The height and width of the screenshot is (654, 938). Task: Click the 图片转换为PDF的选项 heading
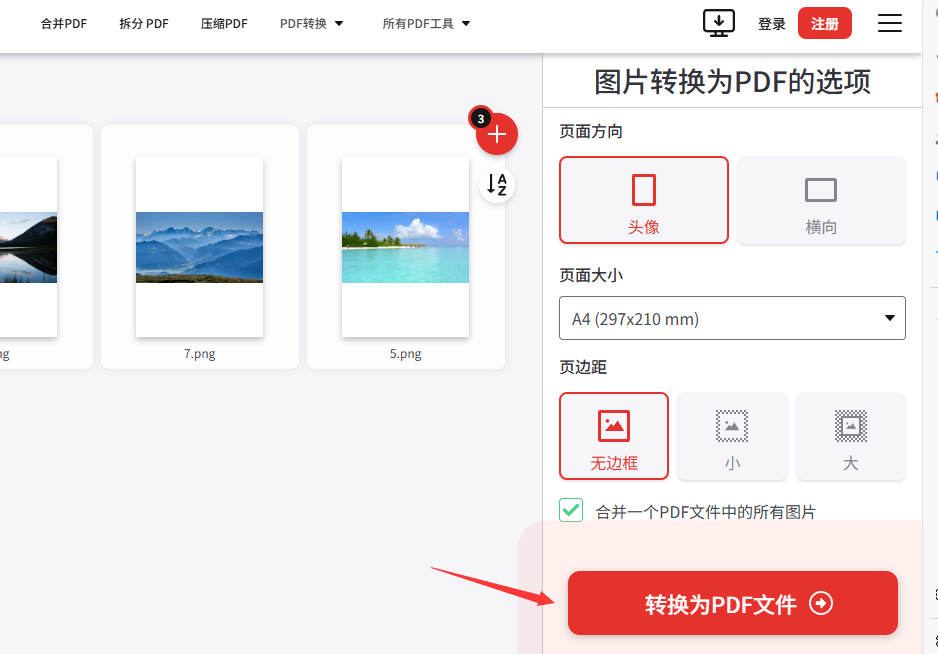coord(732,81)
